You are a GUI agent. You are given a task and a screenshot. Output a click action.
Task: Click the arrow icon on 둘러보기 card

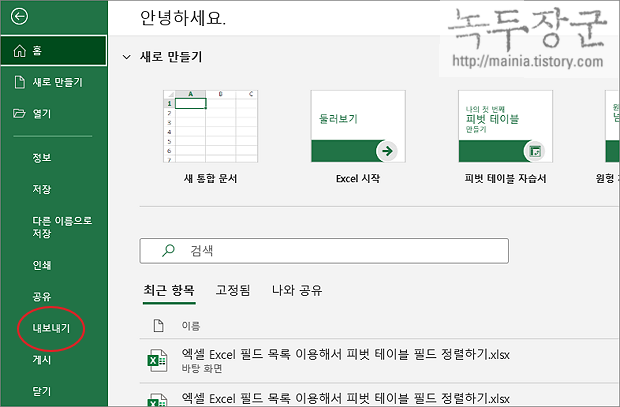(387, 151)
